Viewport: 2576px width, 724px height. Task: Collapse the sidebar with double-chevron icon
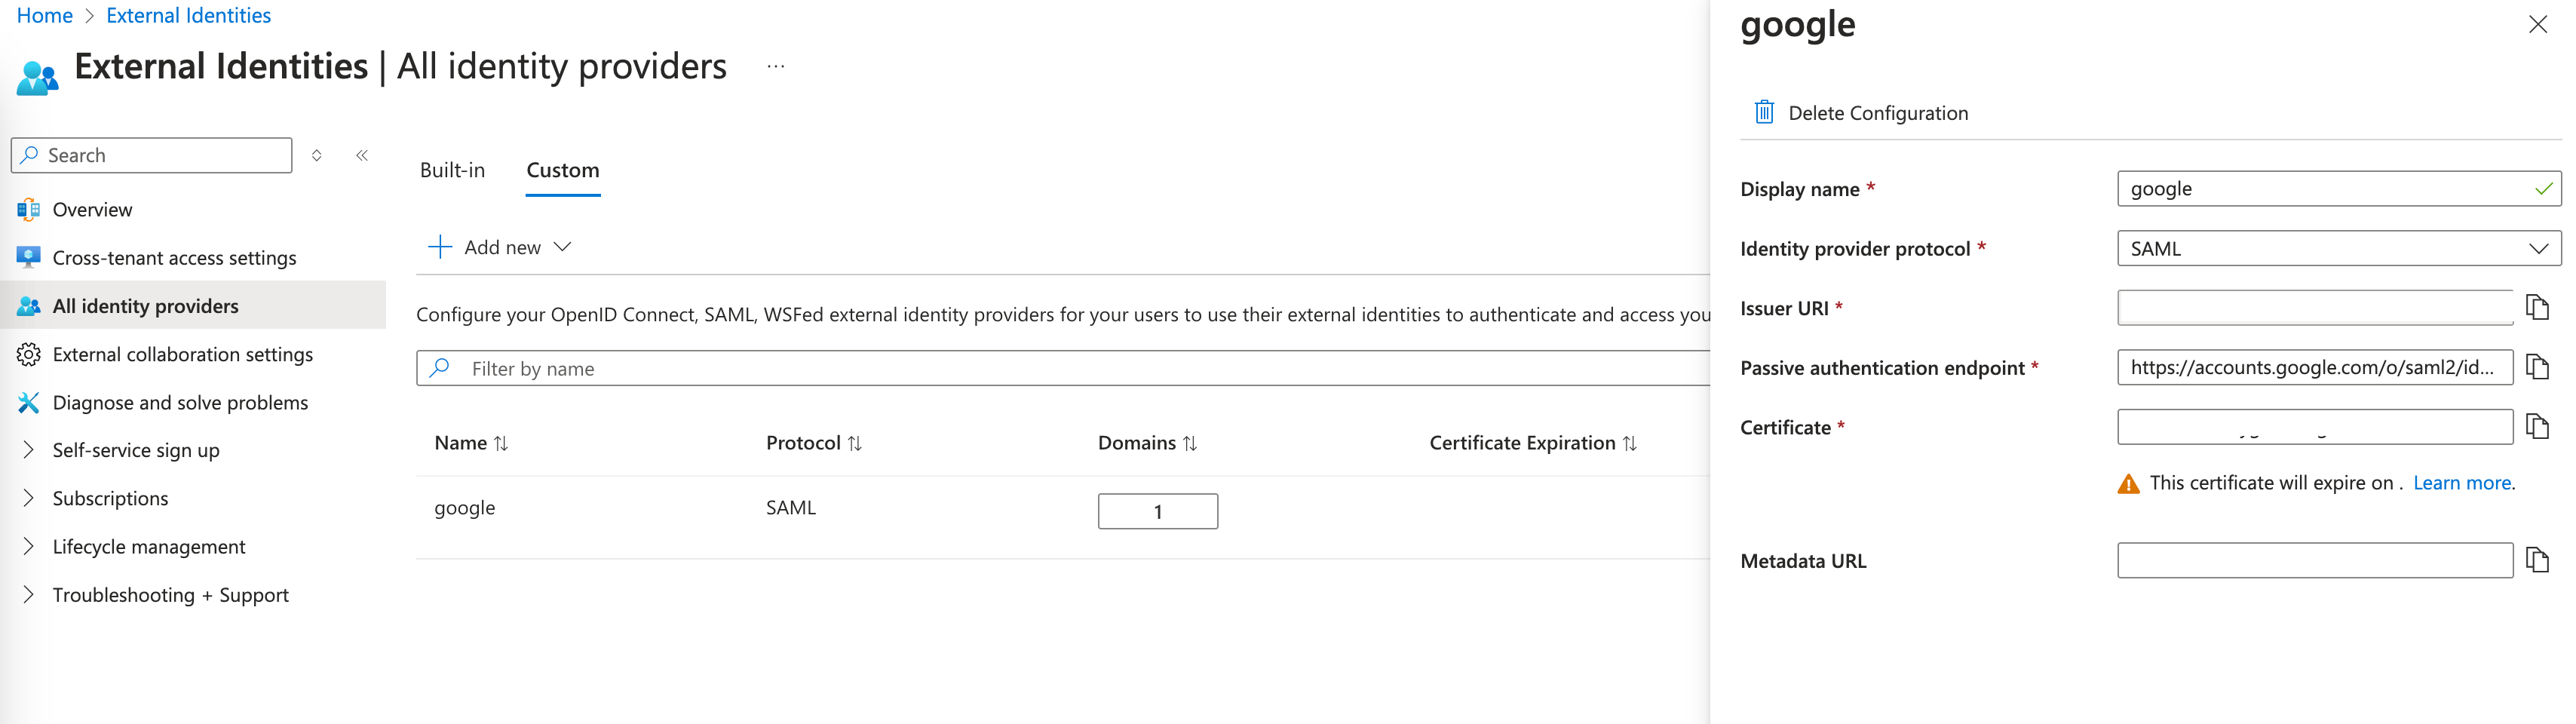pyautogui.click(x=362, y=155)
